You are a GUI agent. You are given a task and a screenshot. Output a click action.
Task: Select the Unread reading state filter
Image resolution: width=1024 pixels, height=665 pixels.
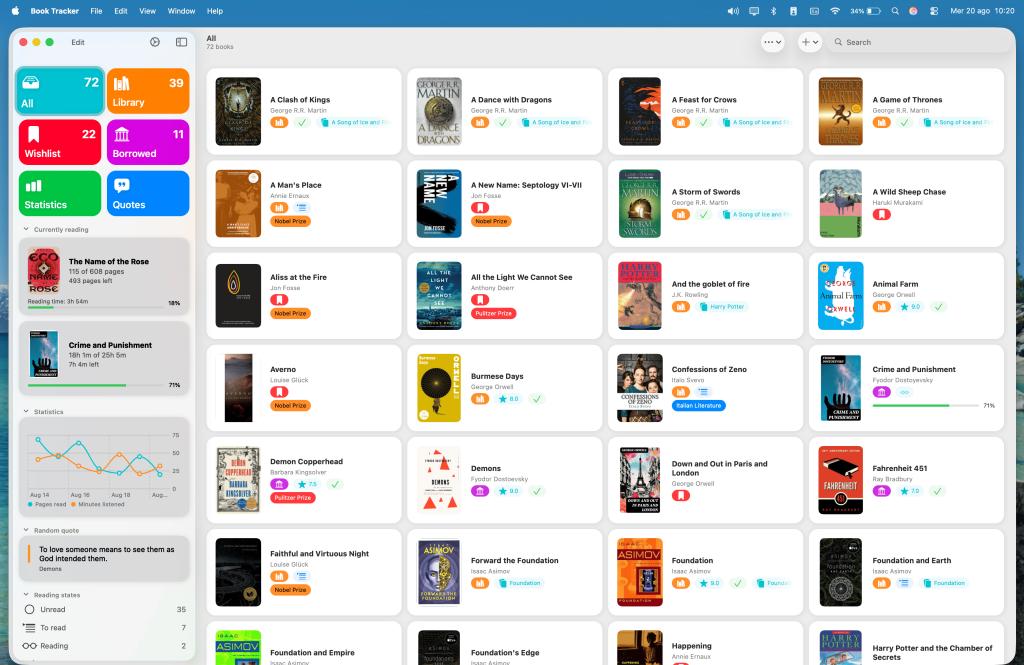pyautogui.click(x=53, y=609)
